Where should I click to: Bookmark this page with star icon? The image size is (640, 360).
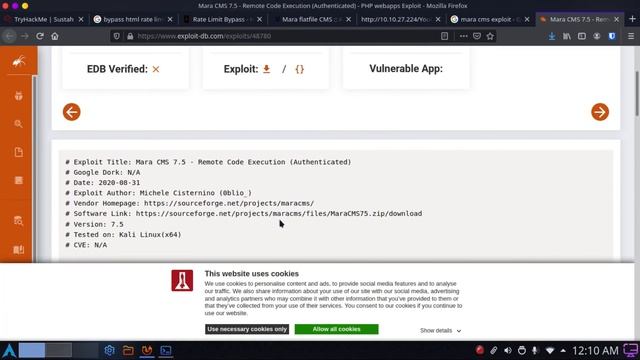click(x=490, y=36)
